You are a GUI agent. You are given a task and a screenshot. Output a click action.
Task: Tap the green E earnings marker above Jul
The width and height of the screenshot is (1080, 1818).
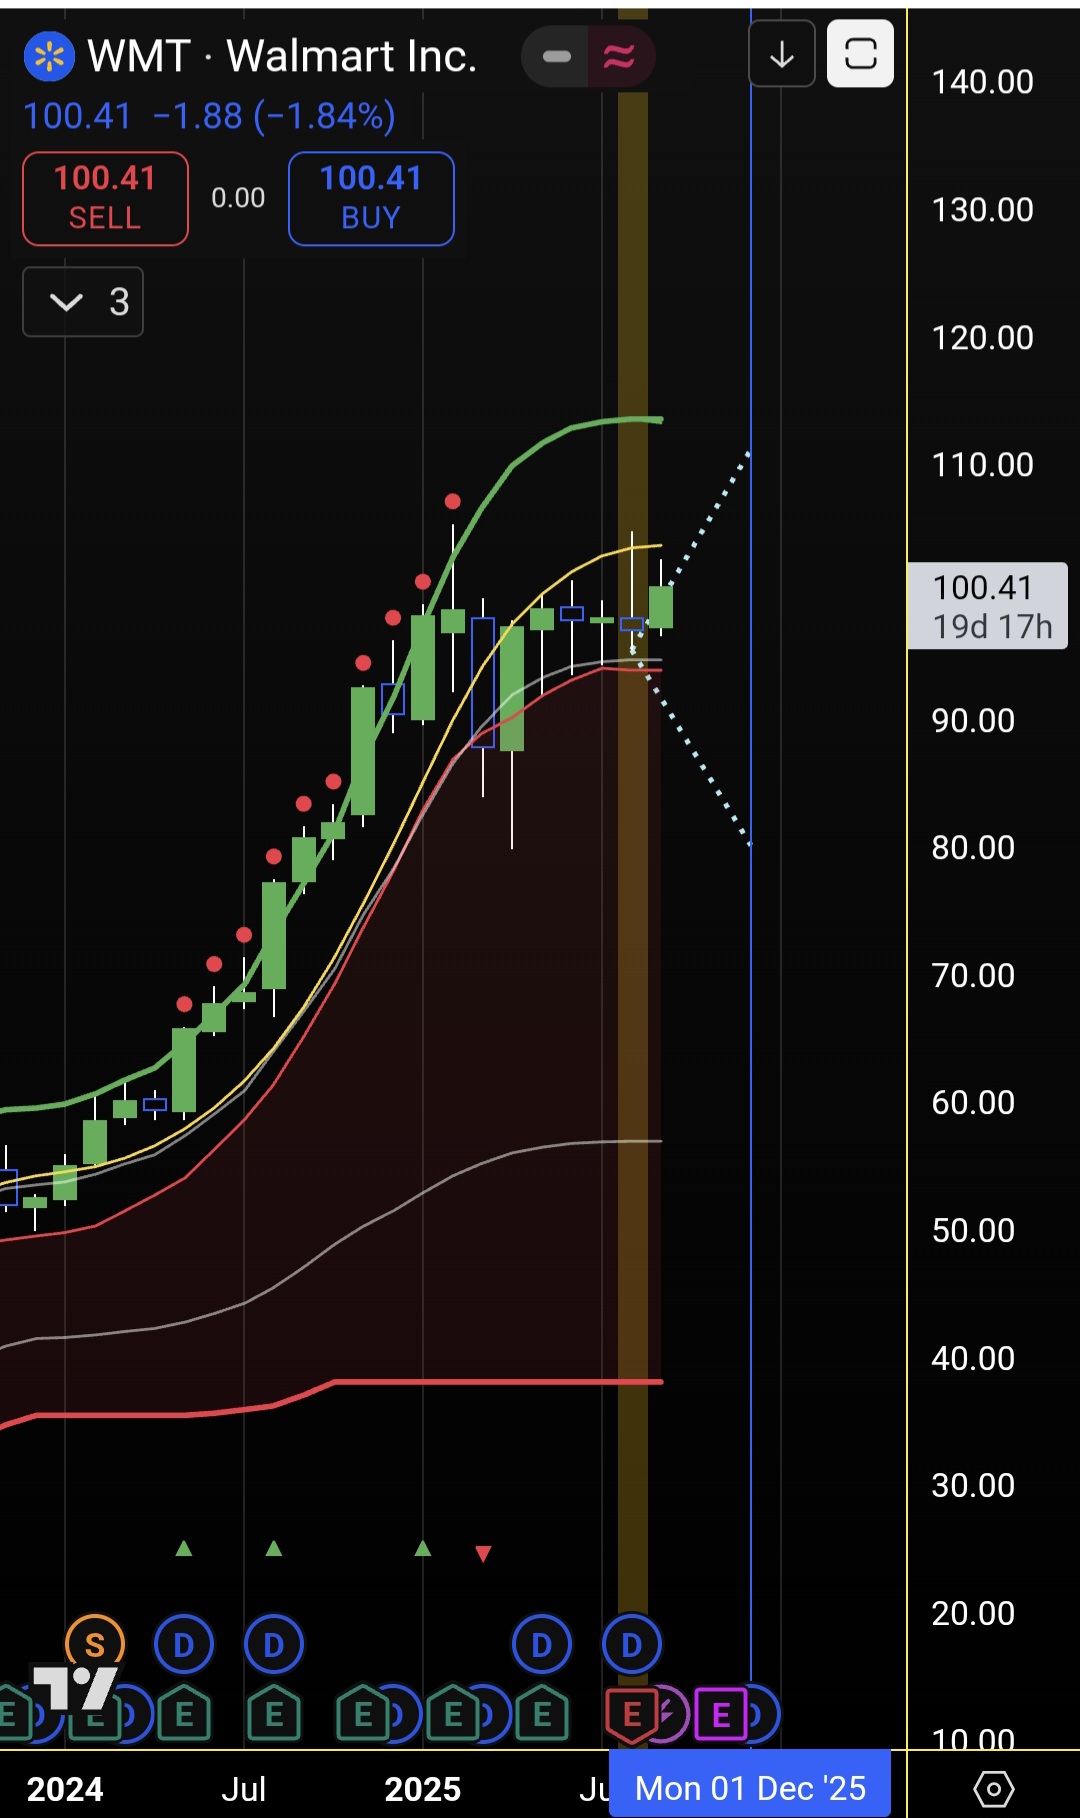274,1714
